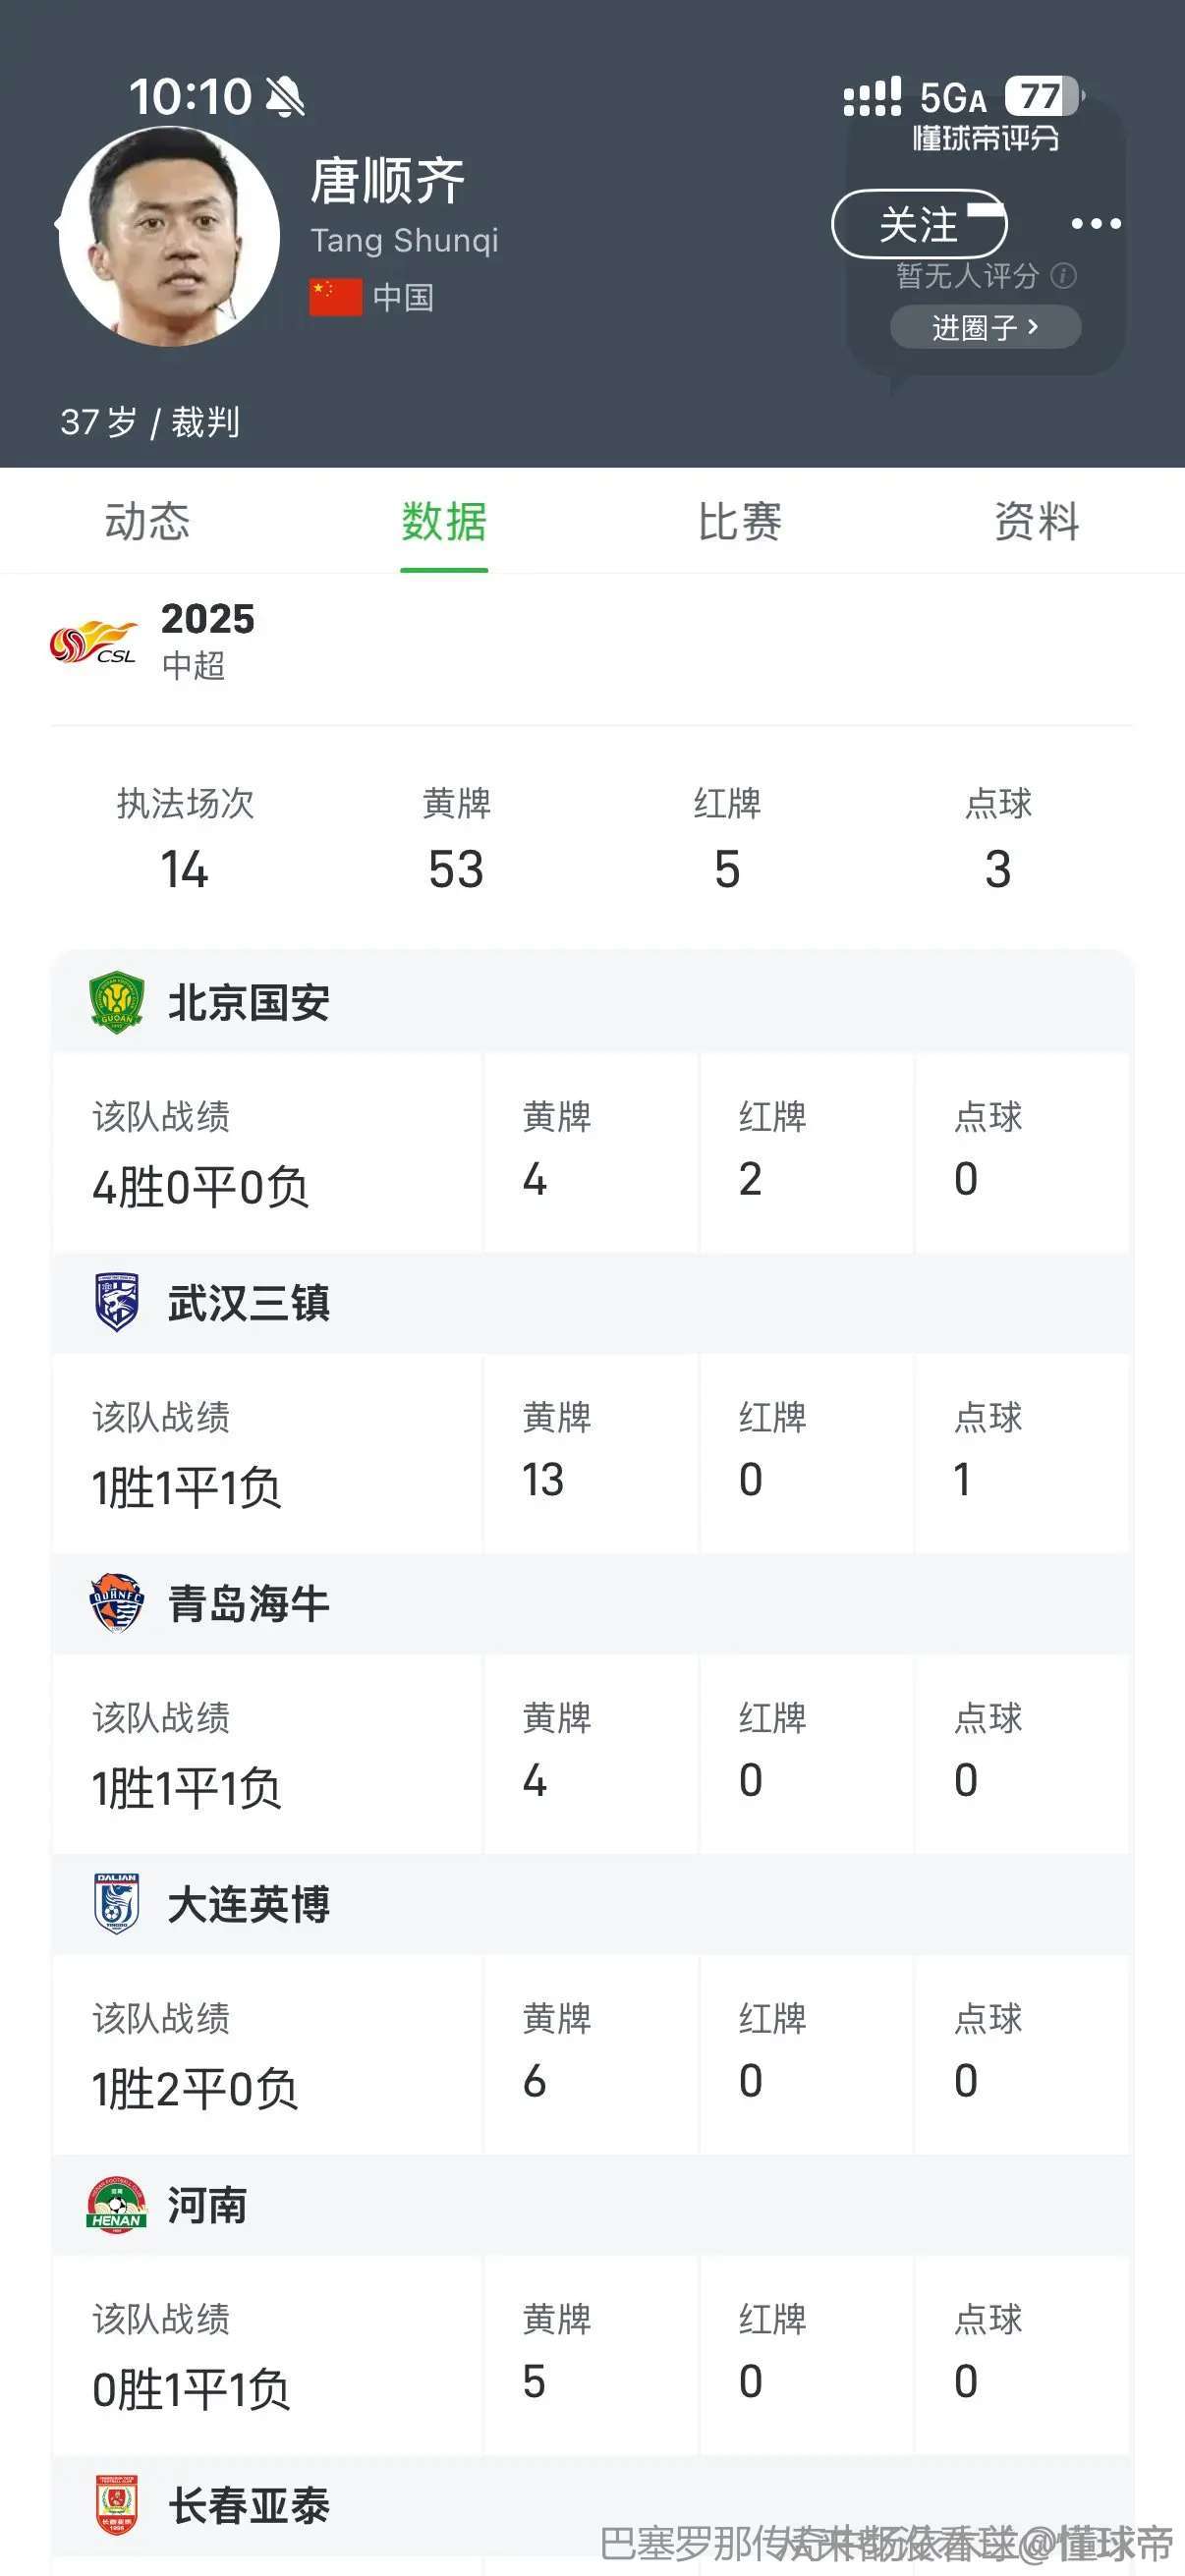
Task: Switch to the 资料 tab
Action: [x=1037, y=522]
